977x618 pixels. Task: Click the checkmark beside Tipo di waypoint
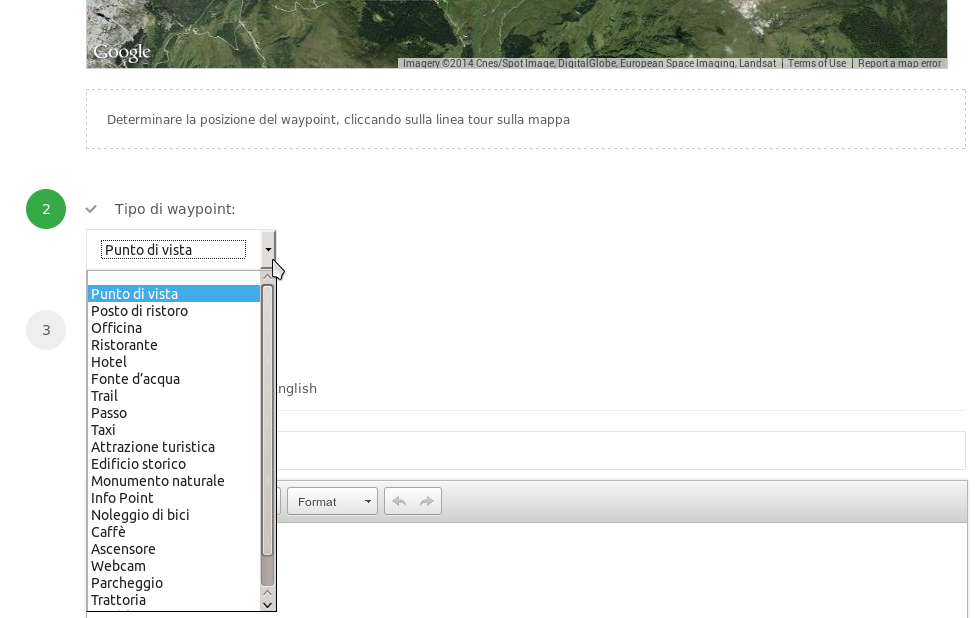[x=91, y=209]
